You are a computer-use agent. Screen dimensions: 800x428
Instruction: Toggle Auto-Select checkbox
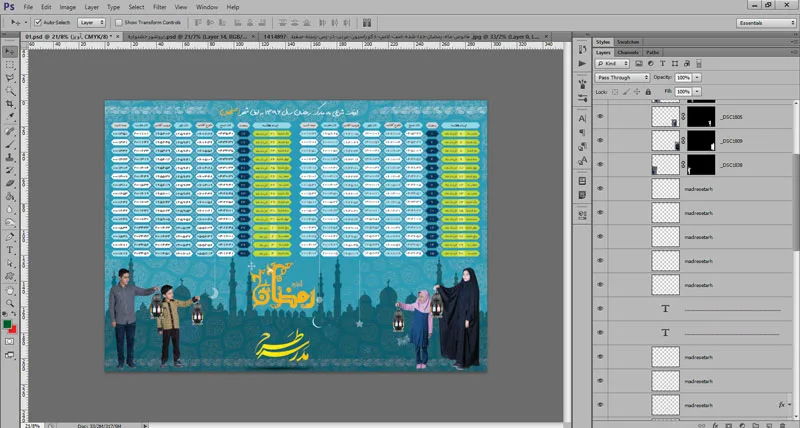pos(38,22)
